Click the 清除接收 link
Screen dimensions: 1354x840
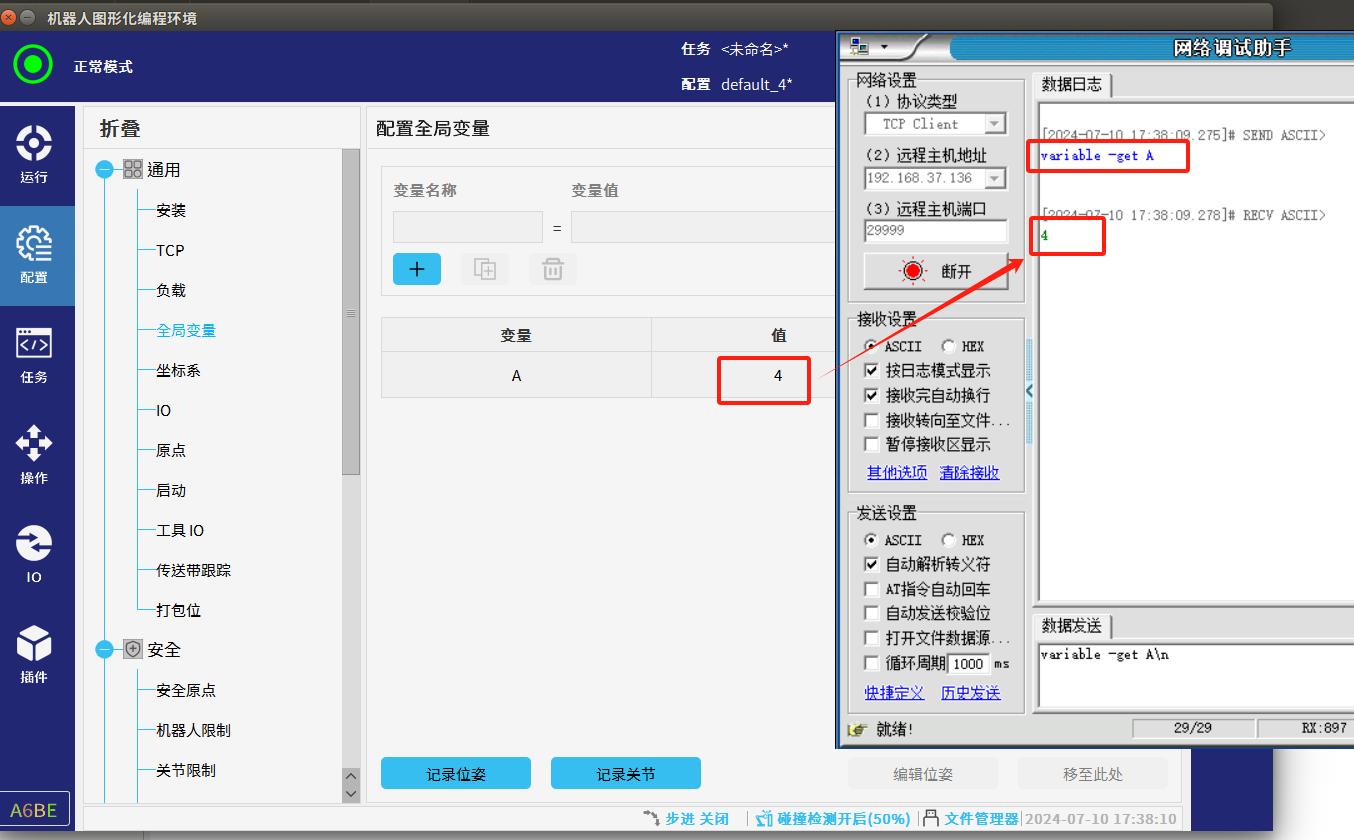click(x=969, y=473)
